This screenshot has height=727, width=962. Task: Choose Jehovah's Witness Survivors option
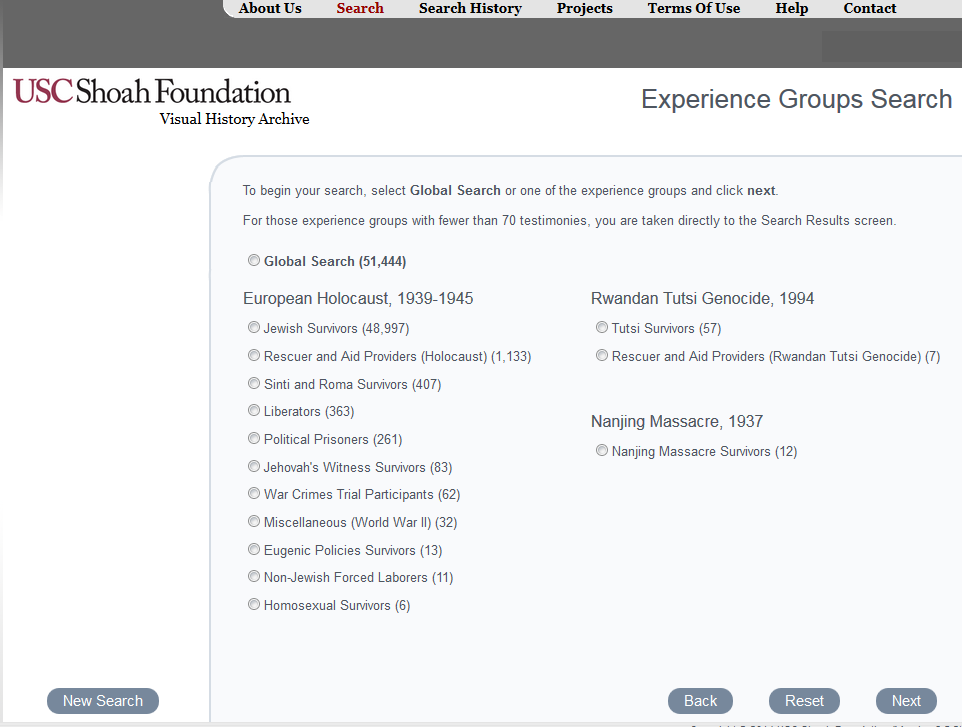(x=254, y=466)
